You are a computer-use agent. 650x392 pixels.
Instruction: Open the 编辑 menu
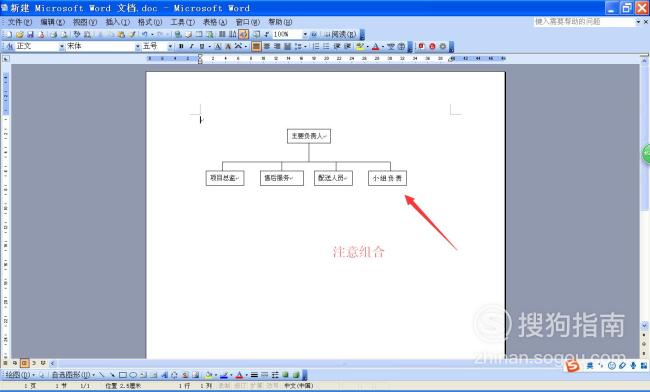click(52, 22)
